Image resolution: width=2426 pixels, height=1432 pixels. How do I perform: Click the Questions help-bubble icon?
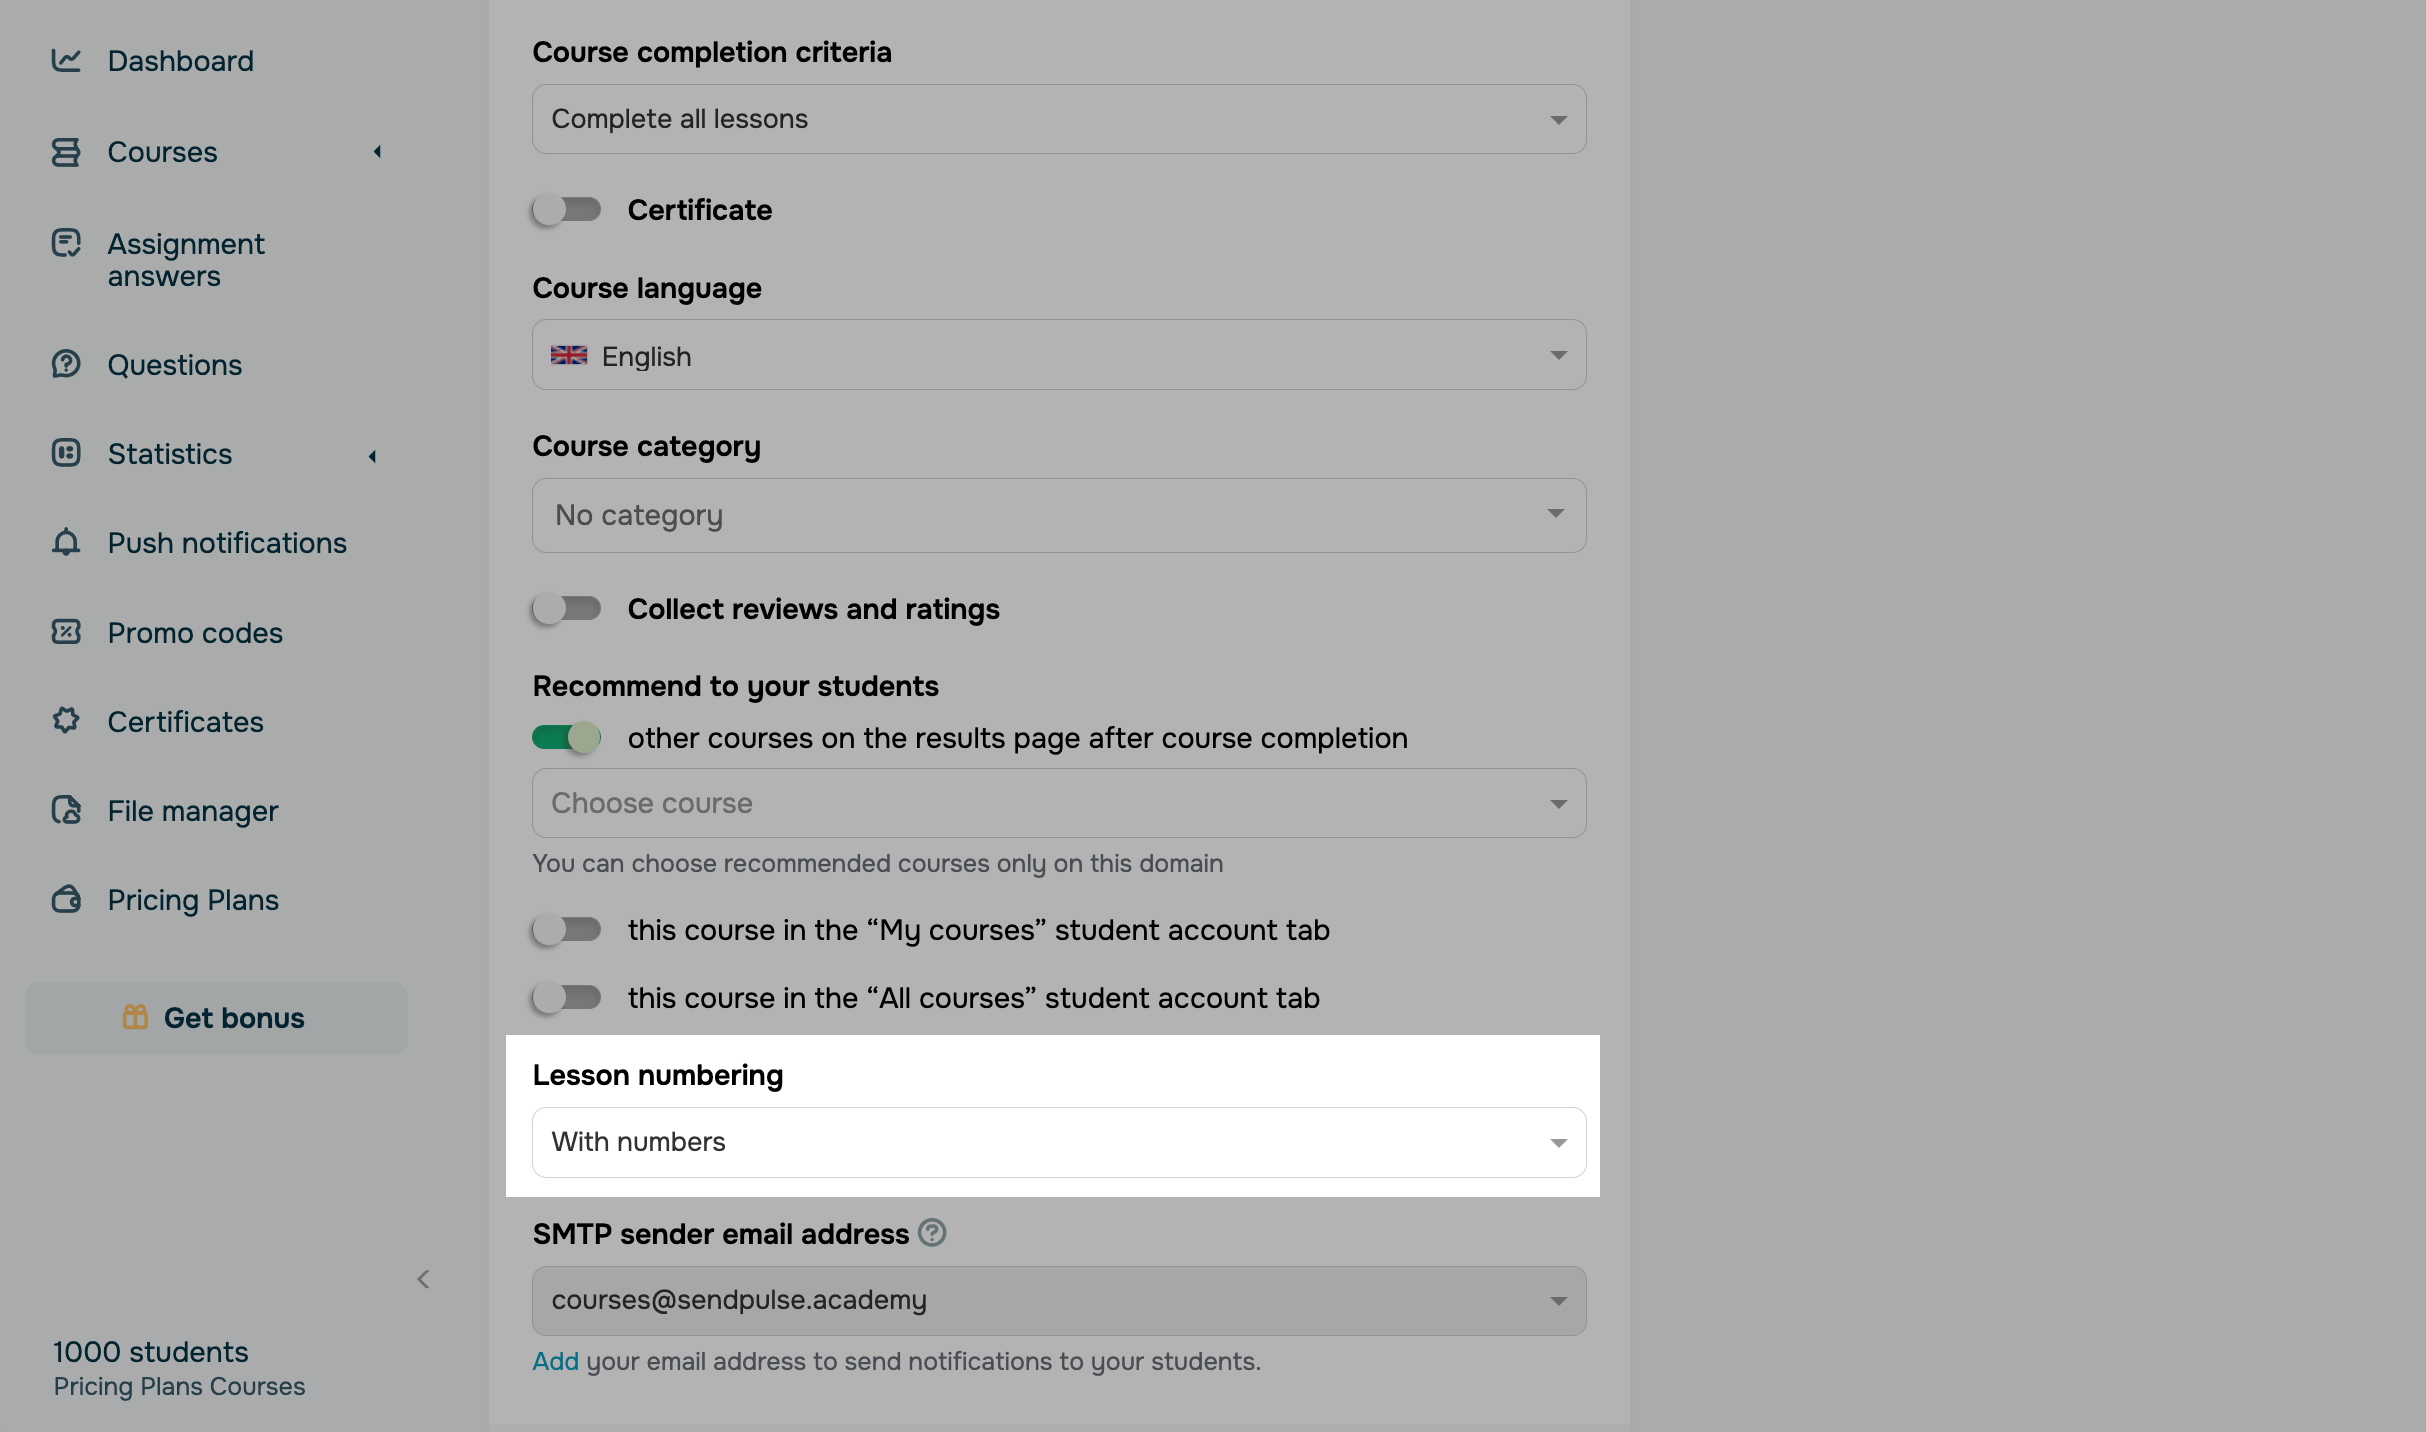click(x=66, y=364)
